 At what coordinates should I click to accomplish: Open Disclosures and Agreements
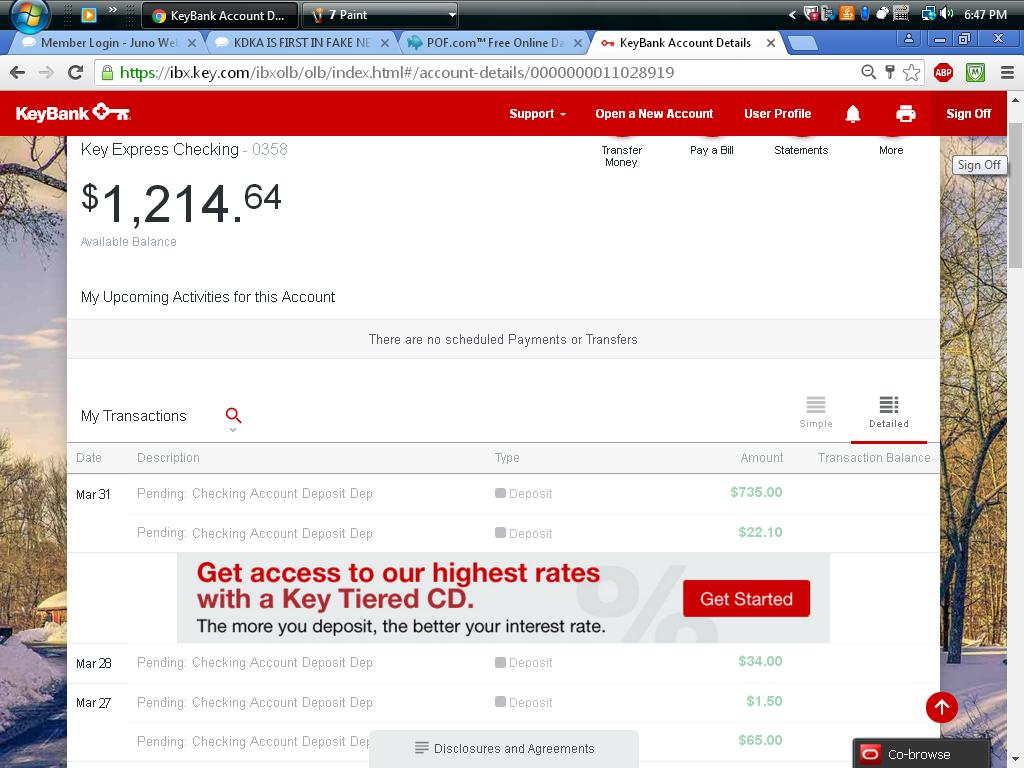[504, 748]
